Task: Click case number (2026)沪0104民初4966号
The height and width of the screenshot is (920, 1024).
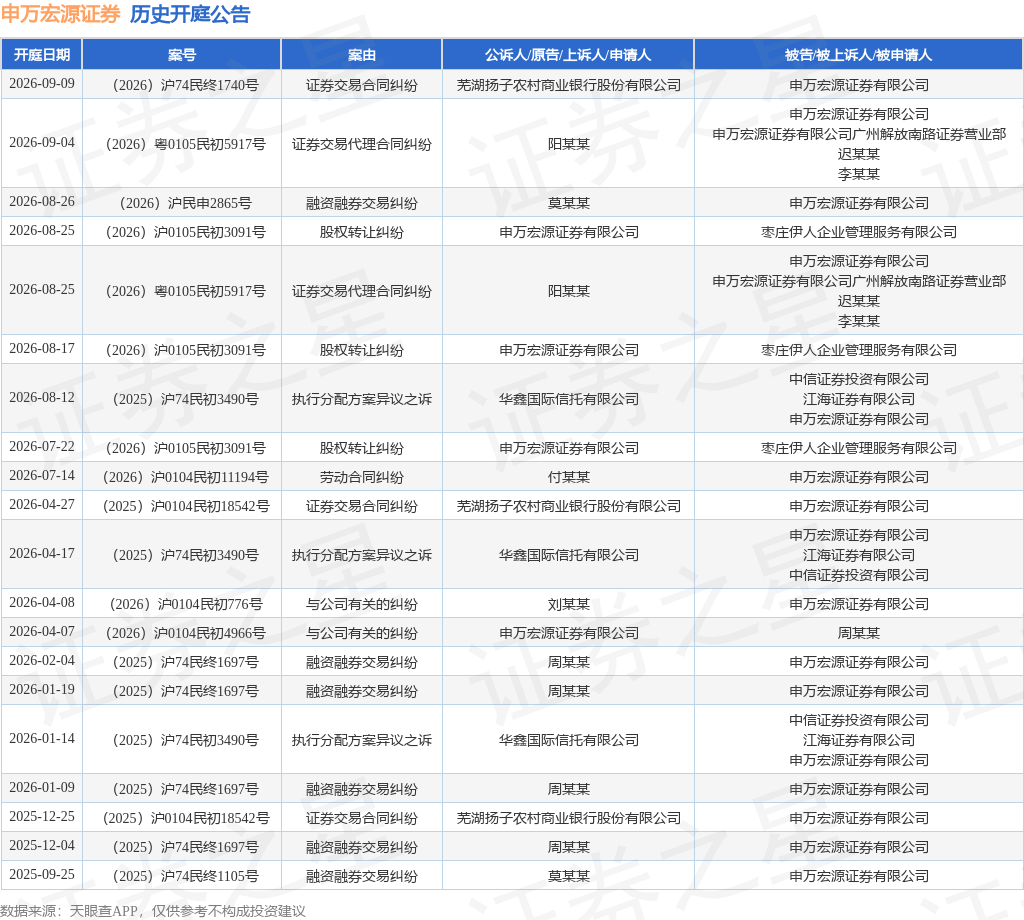Action: pyautogui.click(x=185, y=633)
